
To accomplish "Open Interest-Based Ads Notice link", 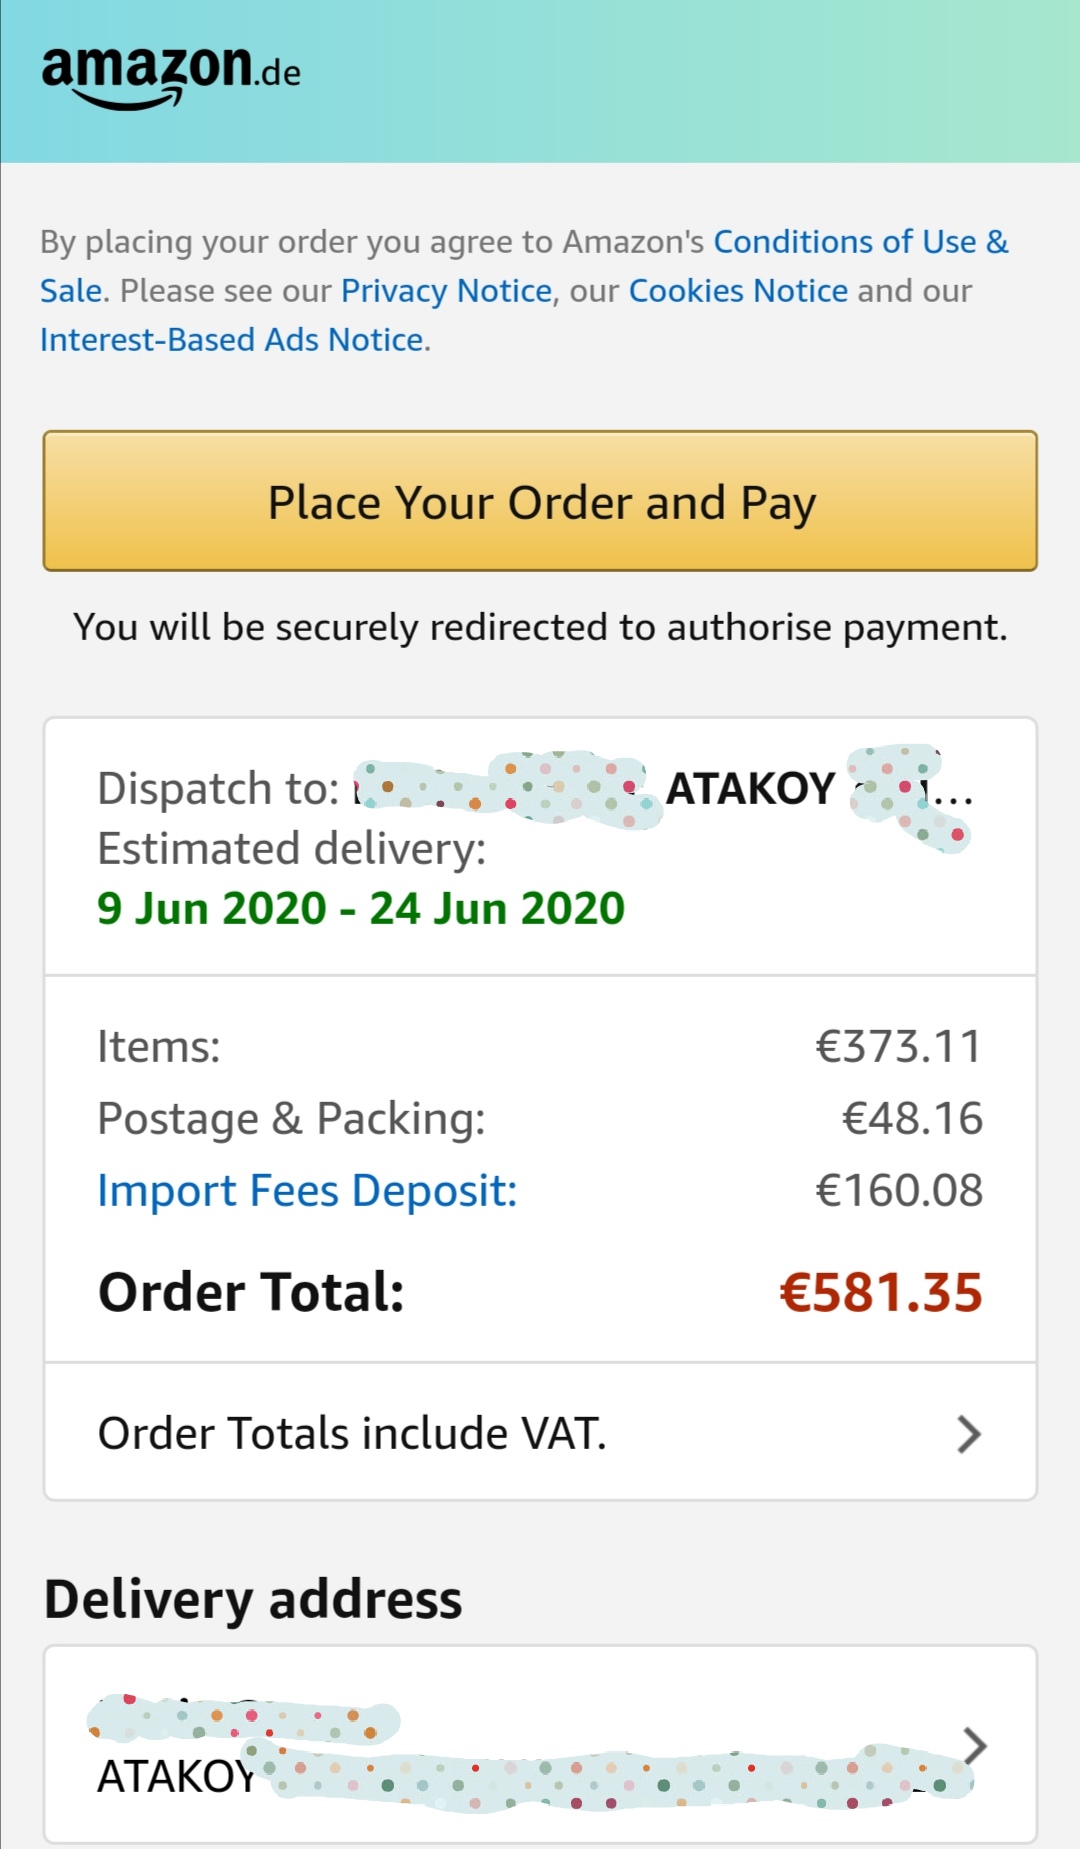I will click(x=232, y=340).
